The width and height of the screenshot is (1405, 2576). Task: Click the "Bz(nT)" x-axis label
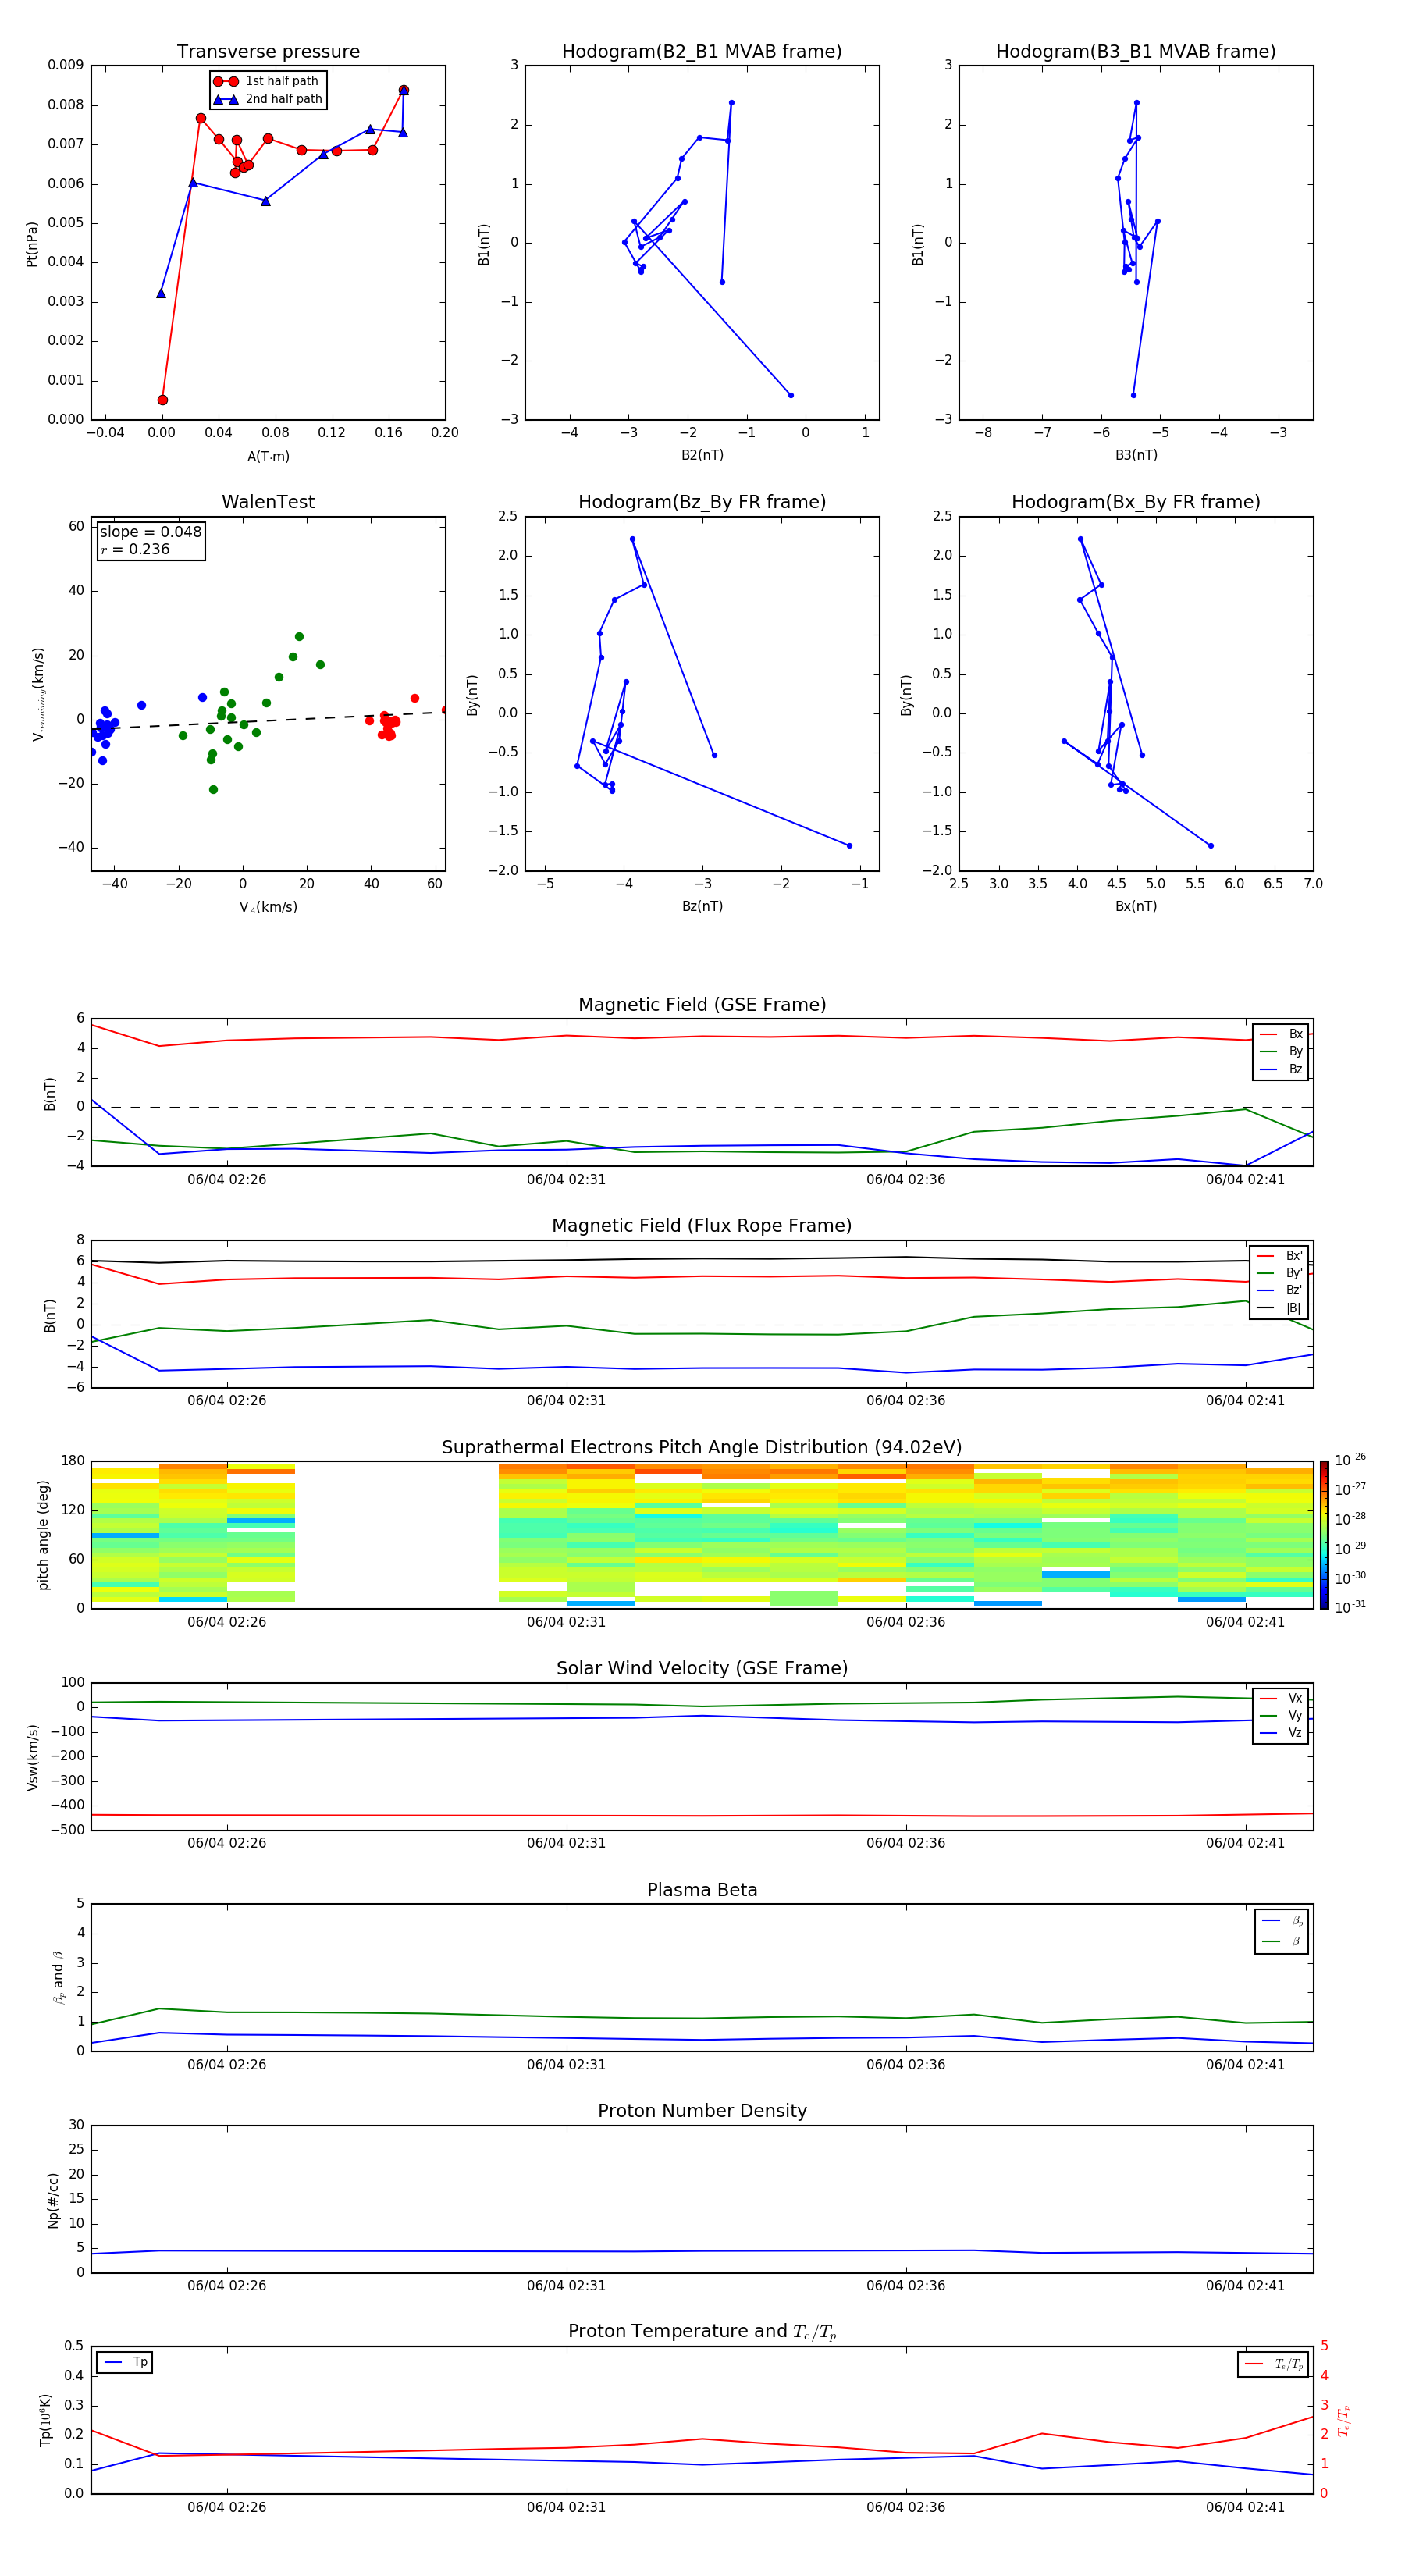tap(701, 906)
